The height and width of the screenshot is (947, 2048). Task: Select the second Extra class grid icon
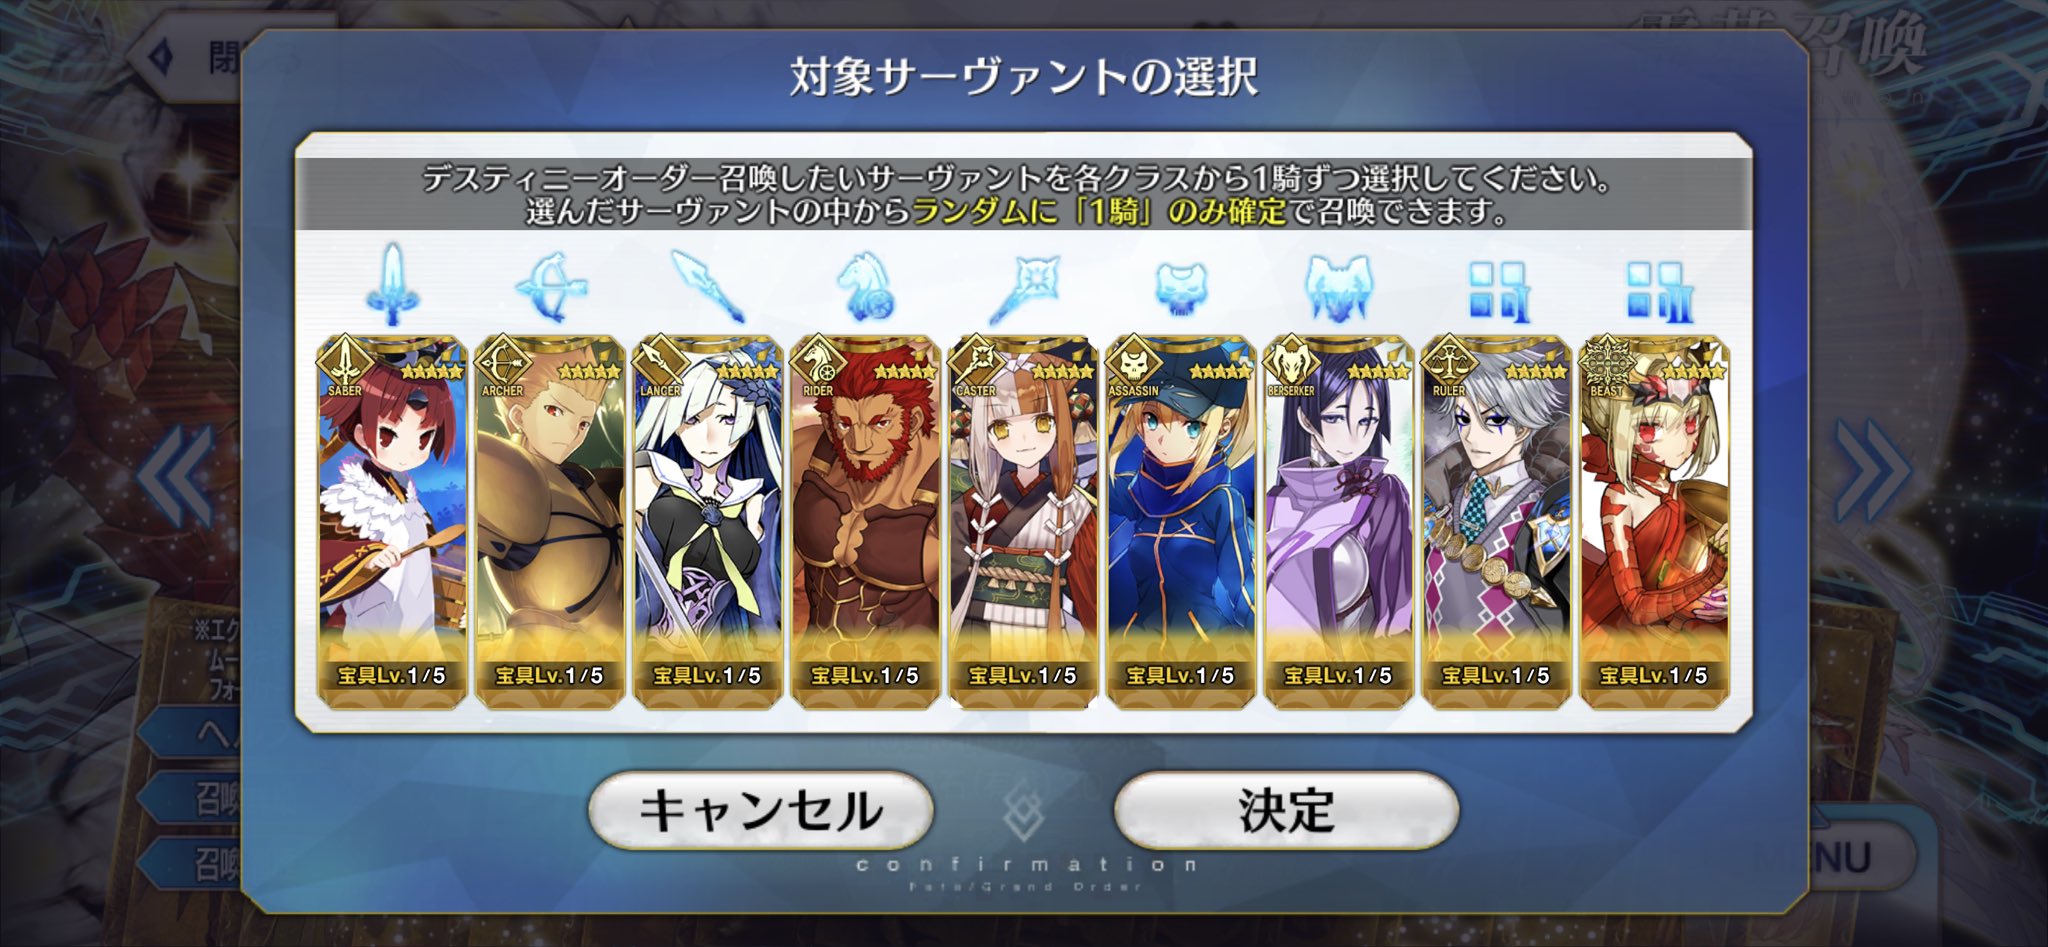click(1655, 291)
